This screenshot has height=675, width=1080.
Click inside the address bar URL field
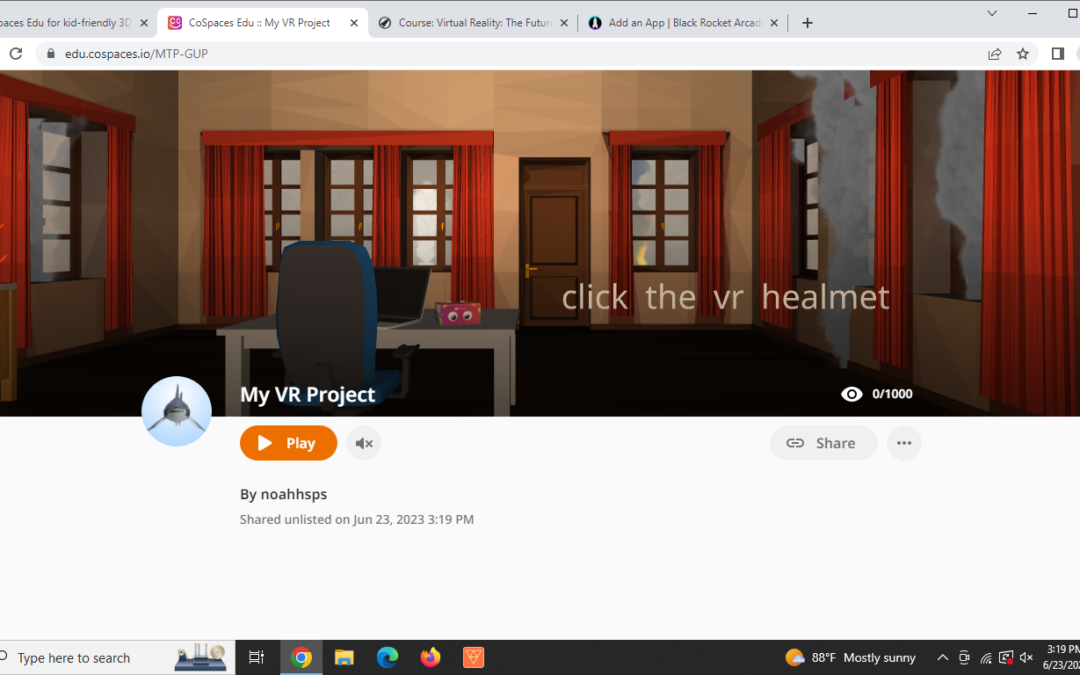point(200,53)
